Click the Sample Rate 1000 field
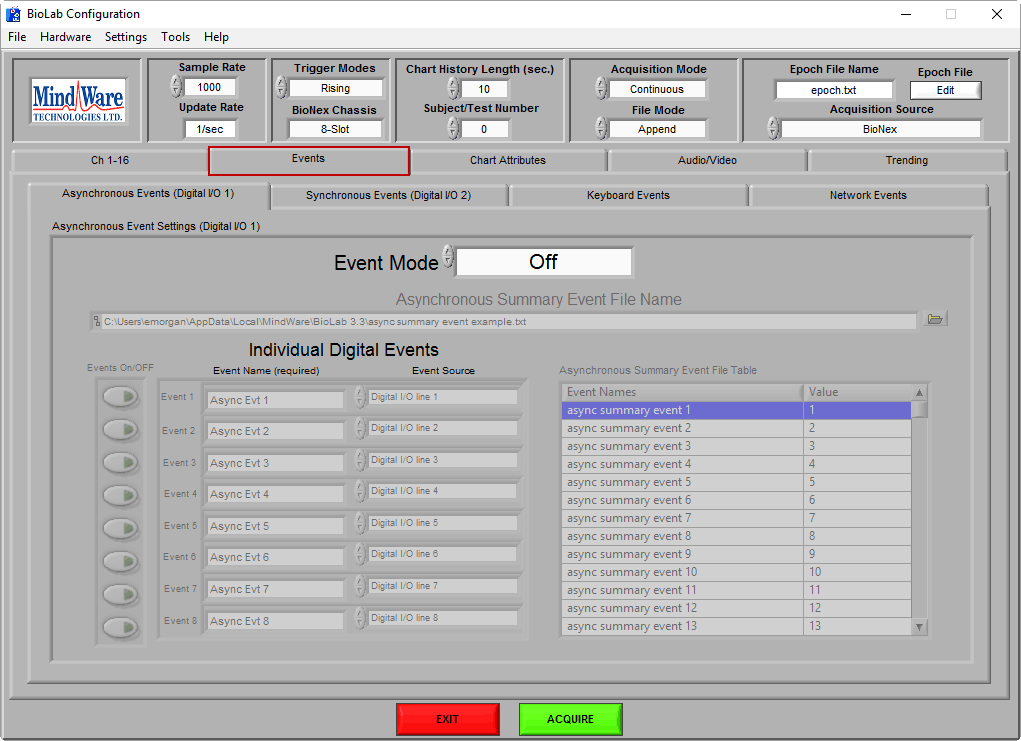 click(x=209, y=87)
